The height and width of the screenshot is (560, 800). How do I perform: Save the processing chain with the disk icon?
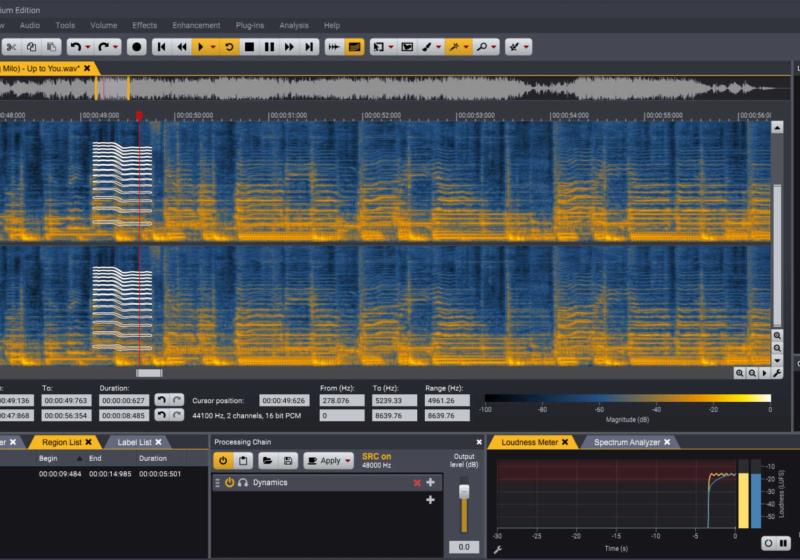click(x=288, y=460)
